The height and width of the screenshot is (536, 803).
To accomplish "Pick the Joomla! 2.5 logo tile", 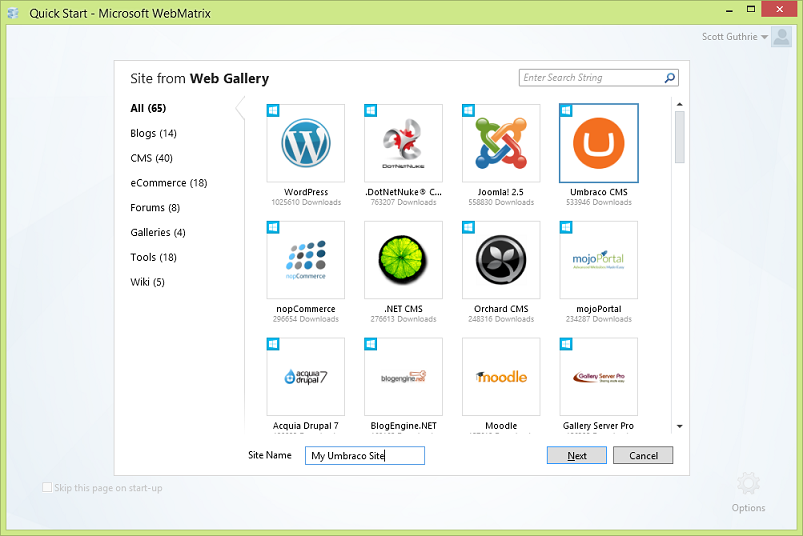I will coord(501,143).
